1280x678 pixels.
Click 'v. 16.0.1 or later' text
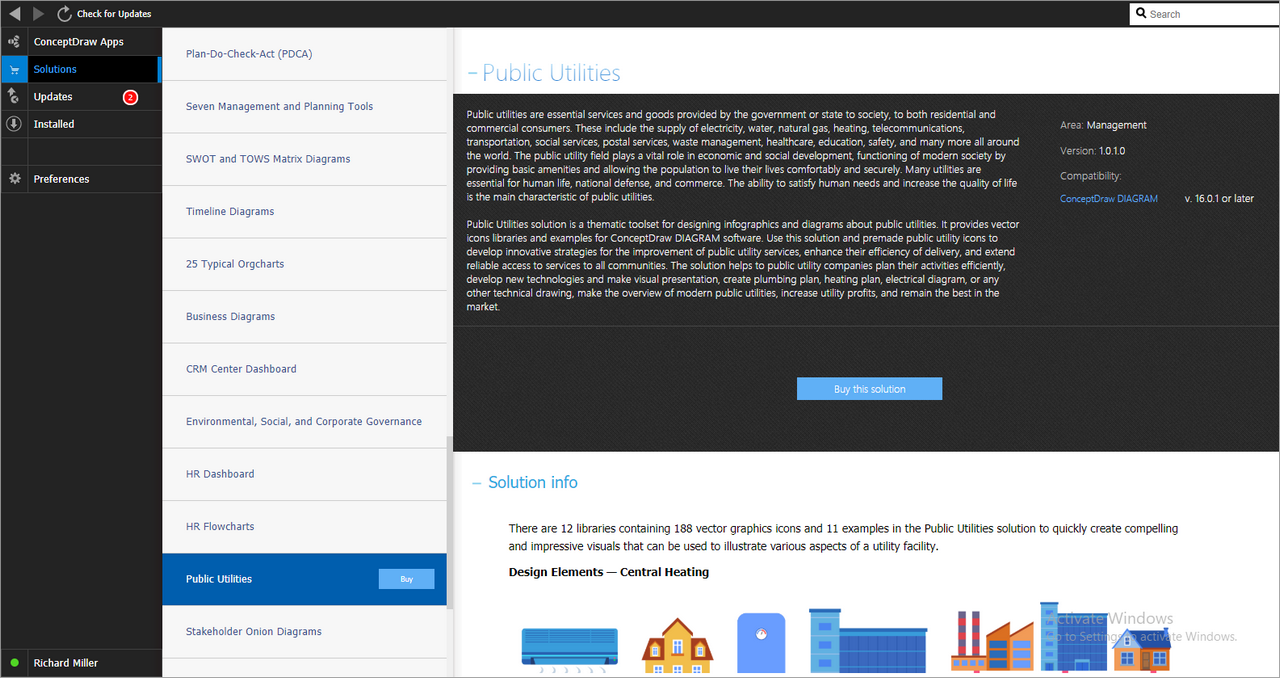[x=1218, y=199]
